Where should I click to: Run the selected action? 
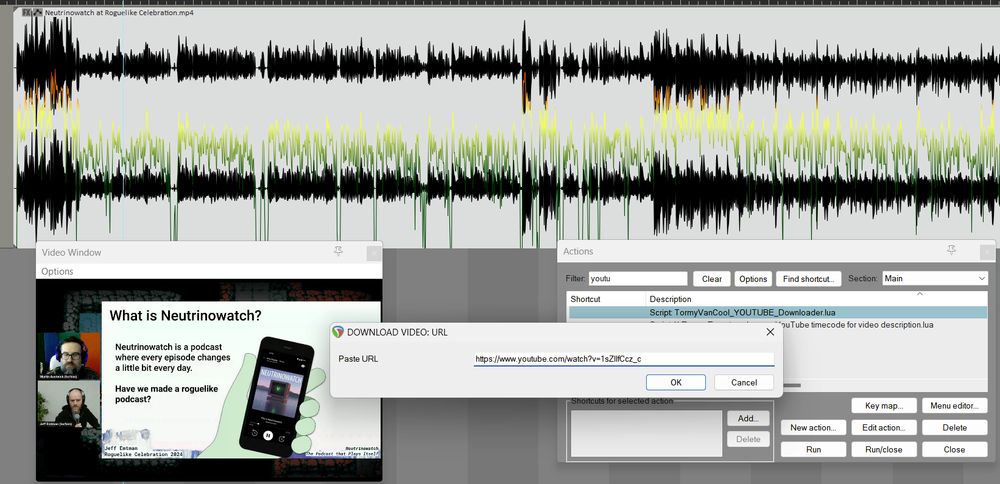tap(813, 449)
